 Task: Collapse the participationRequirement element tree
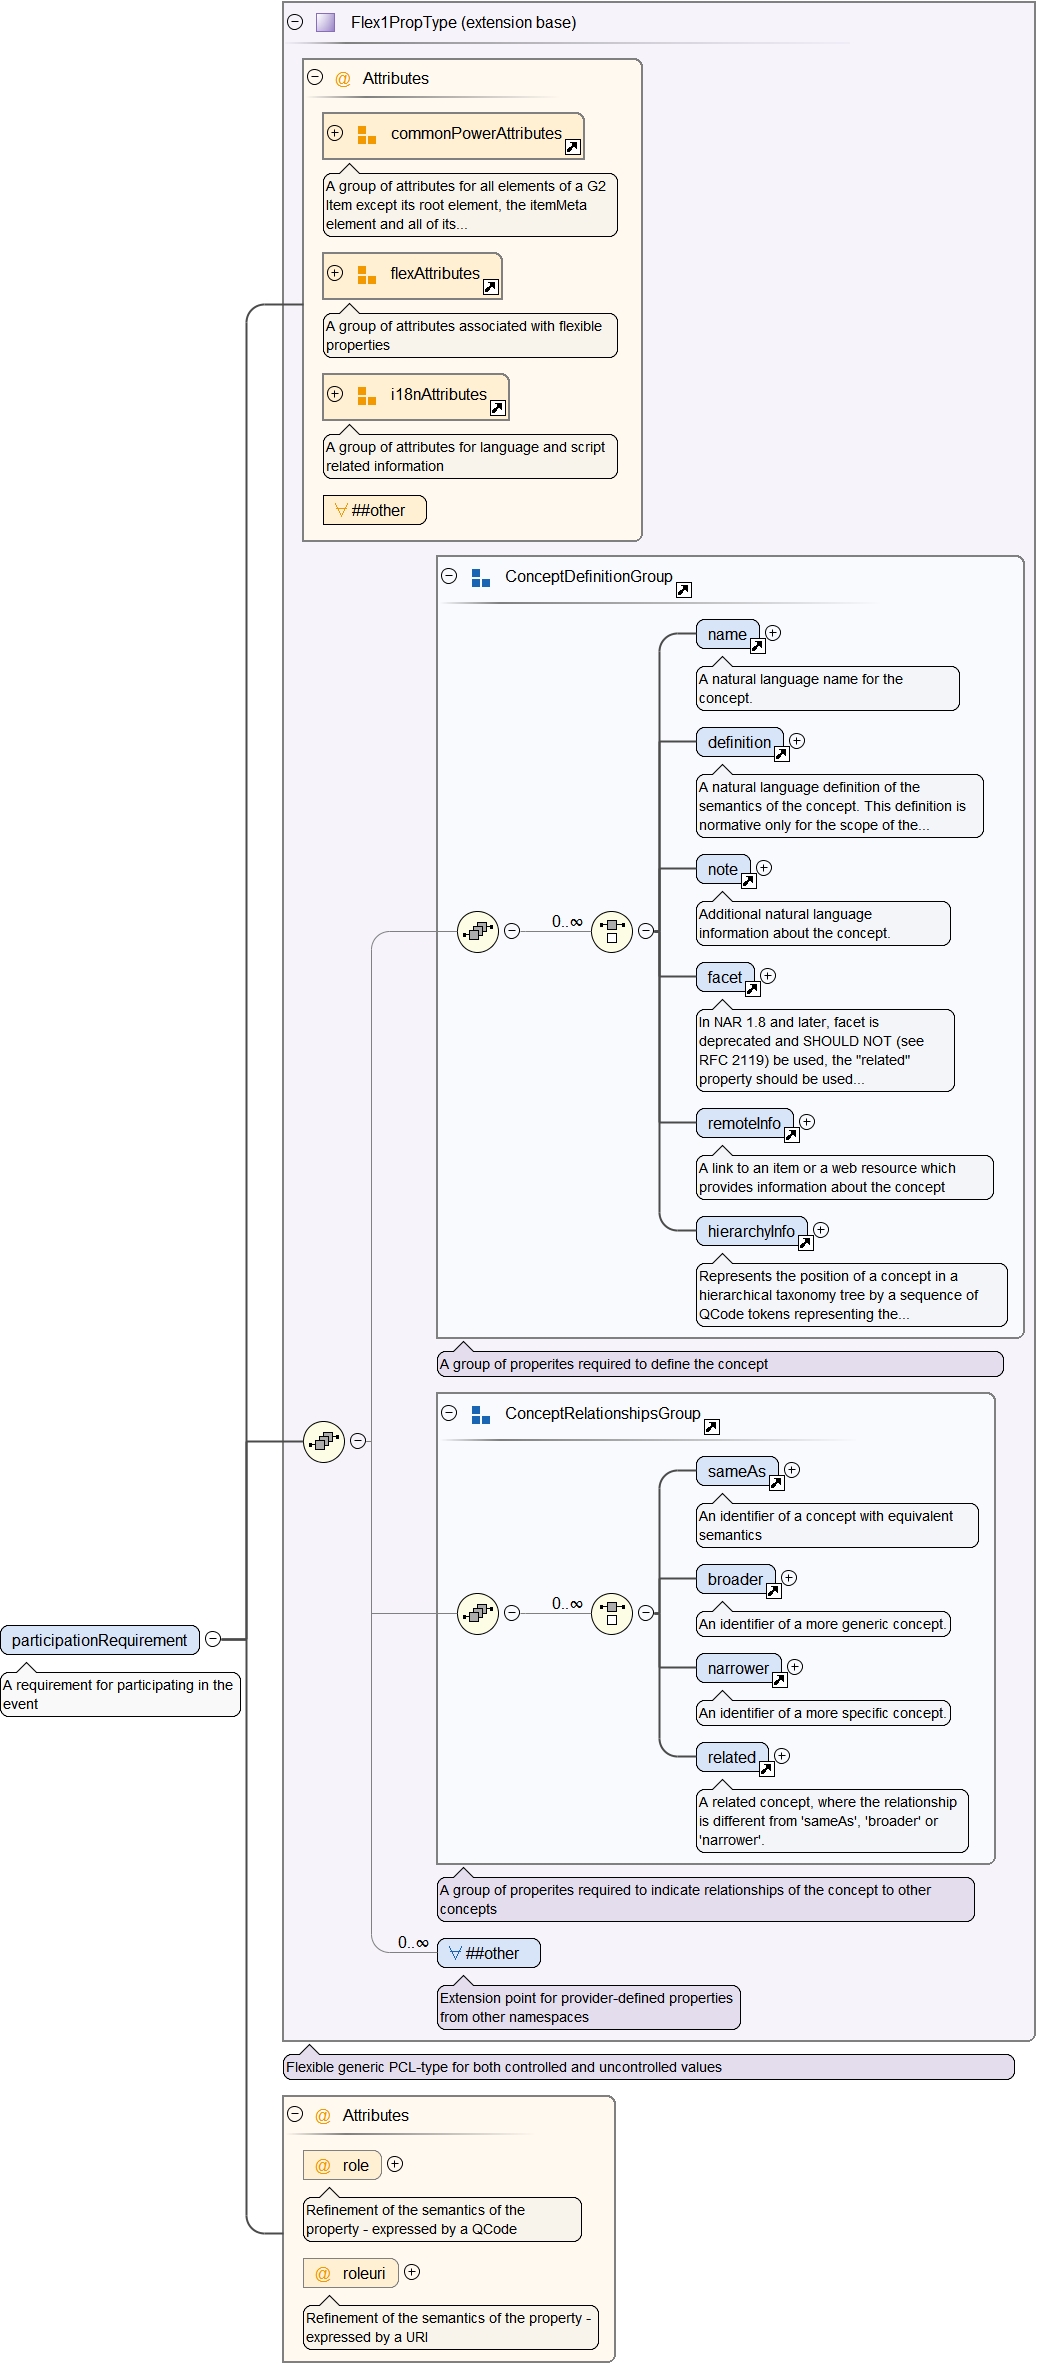point(213,1639)
